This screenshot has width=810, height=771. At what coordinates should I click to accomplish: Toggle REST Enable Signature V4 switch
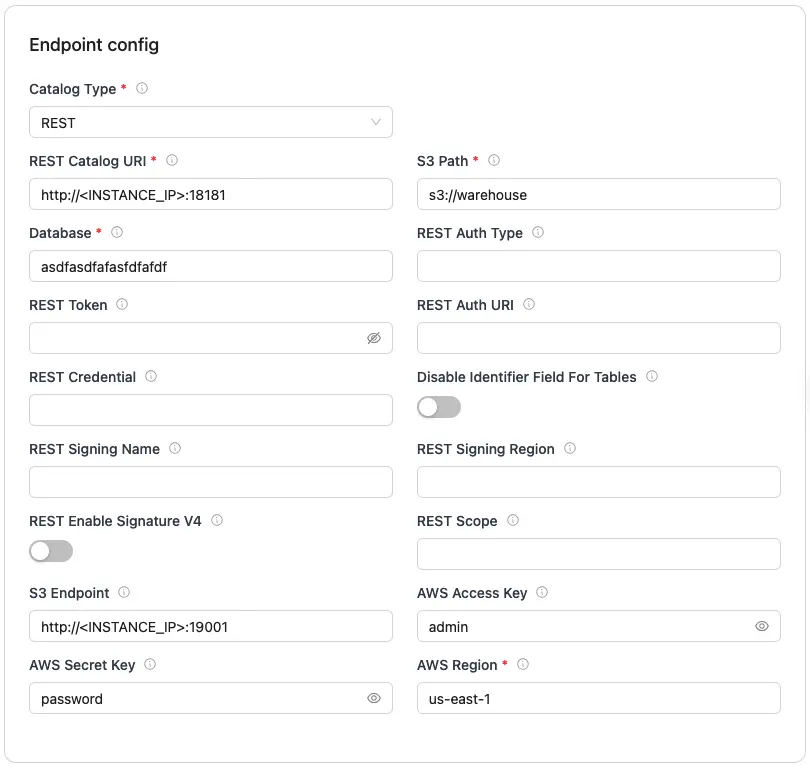(x=51, y=551)
